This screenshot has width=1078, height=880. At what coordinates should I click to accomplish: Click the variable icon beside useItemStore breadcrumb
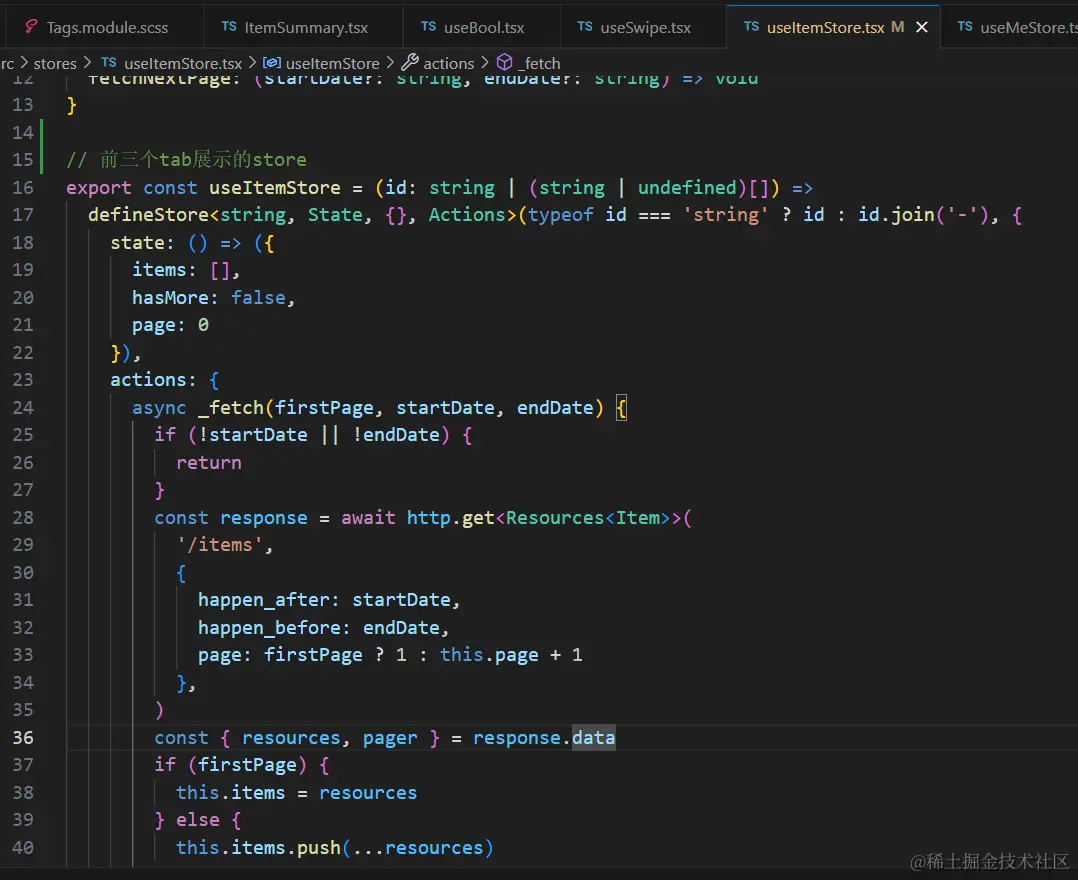[272, 63]
